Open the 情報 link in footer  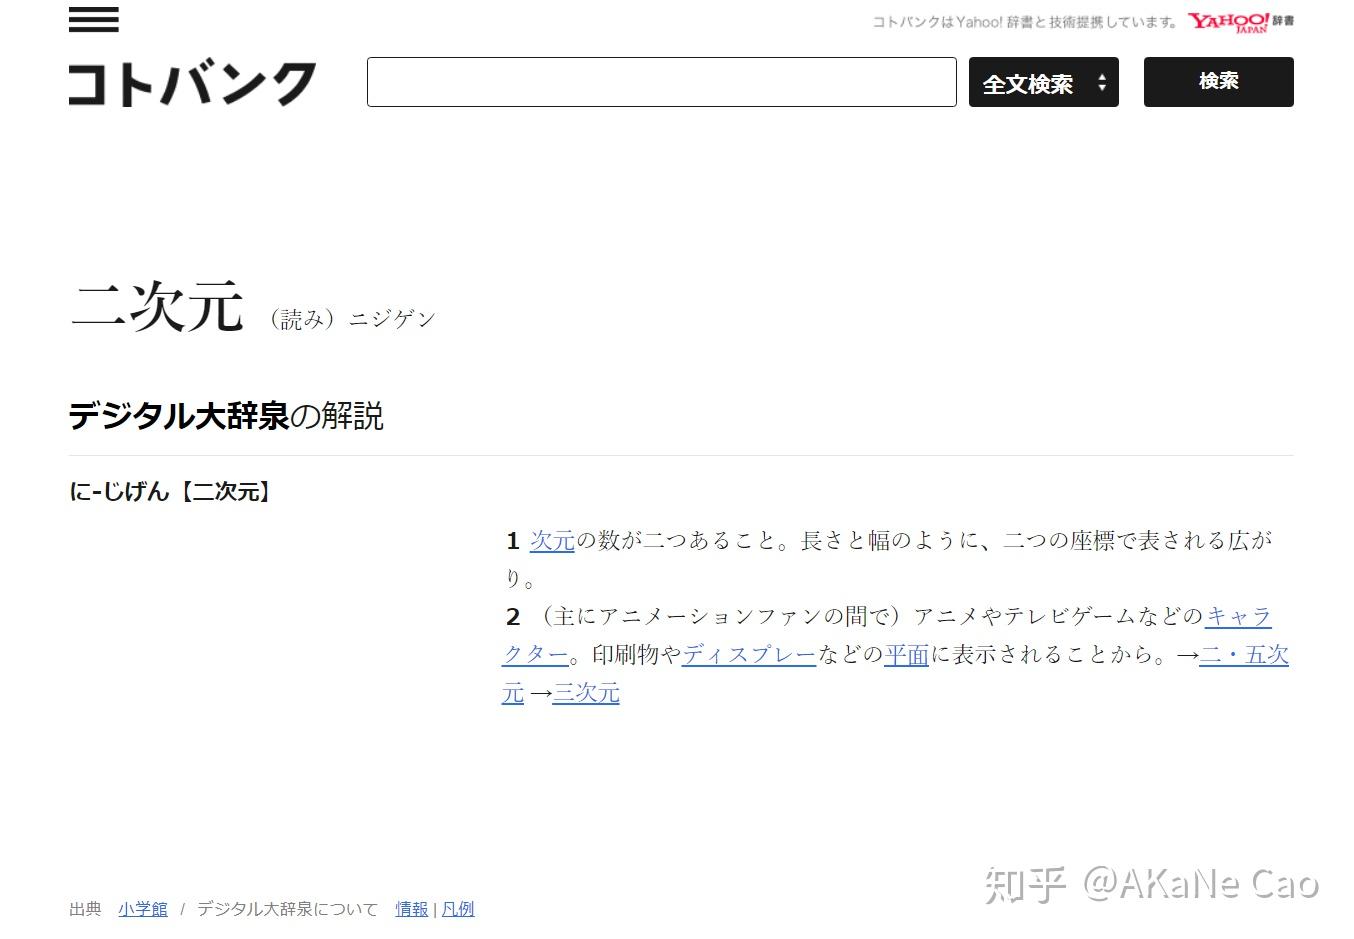(x=412, y=909)
